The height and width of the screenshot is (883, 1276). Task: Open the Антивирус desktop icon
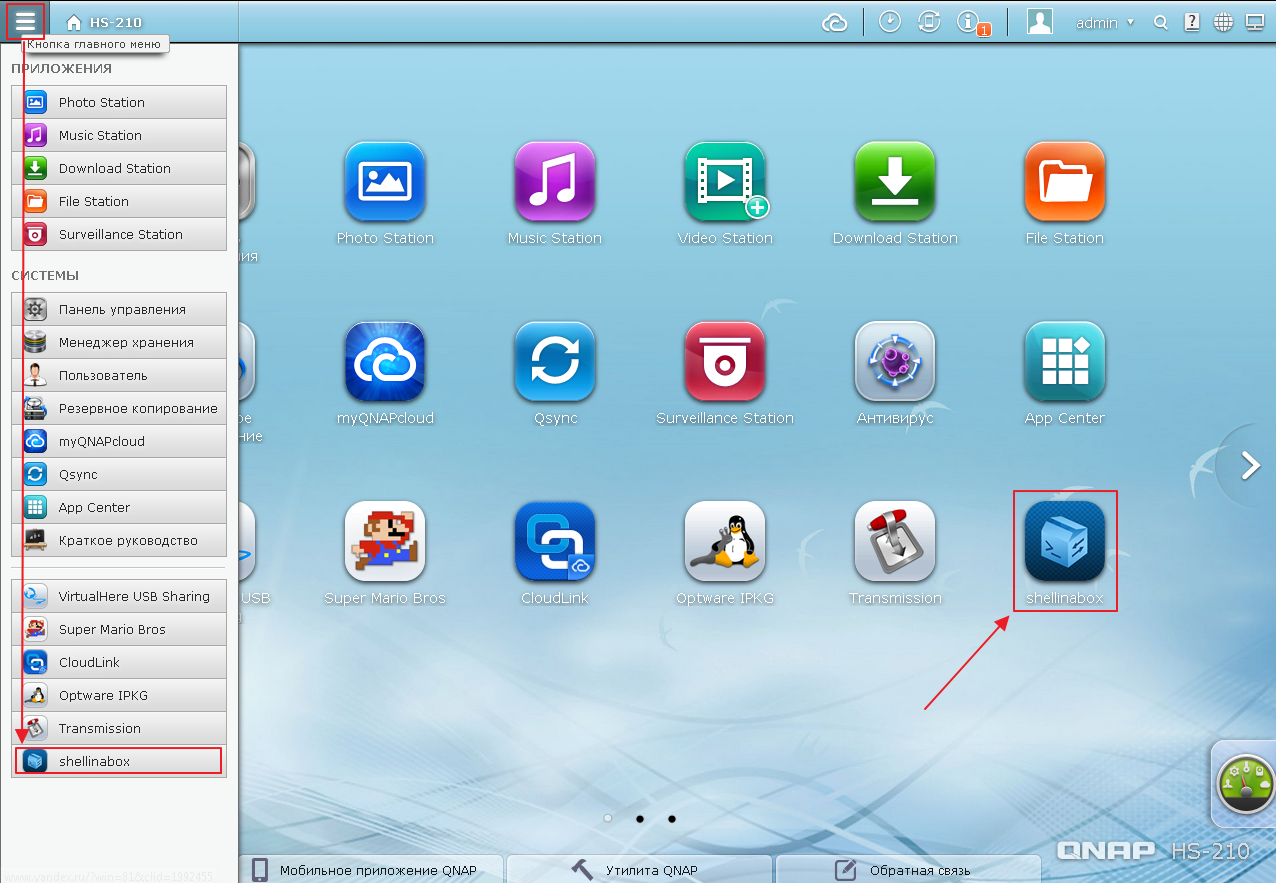(895, 362)
